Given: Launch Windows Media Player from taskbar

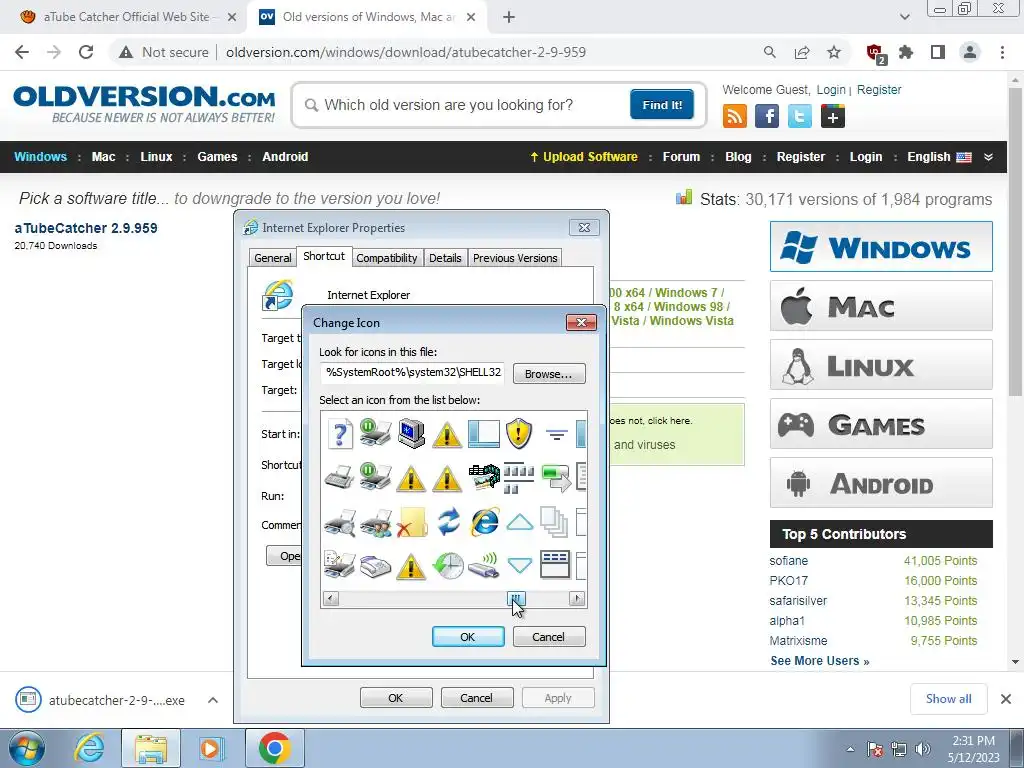Looking at the screenshot, I should 210,748.
